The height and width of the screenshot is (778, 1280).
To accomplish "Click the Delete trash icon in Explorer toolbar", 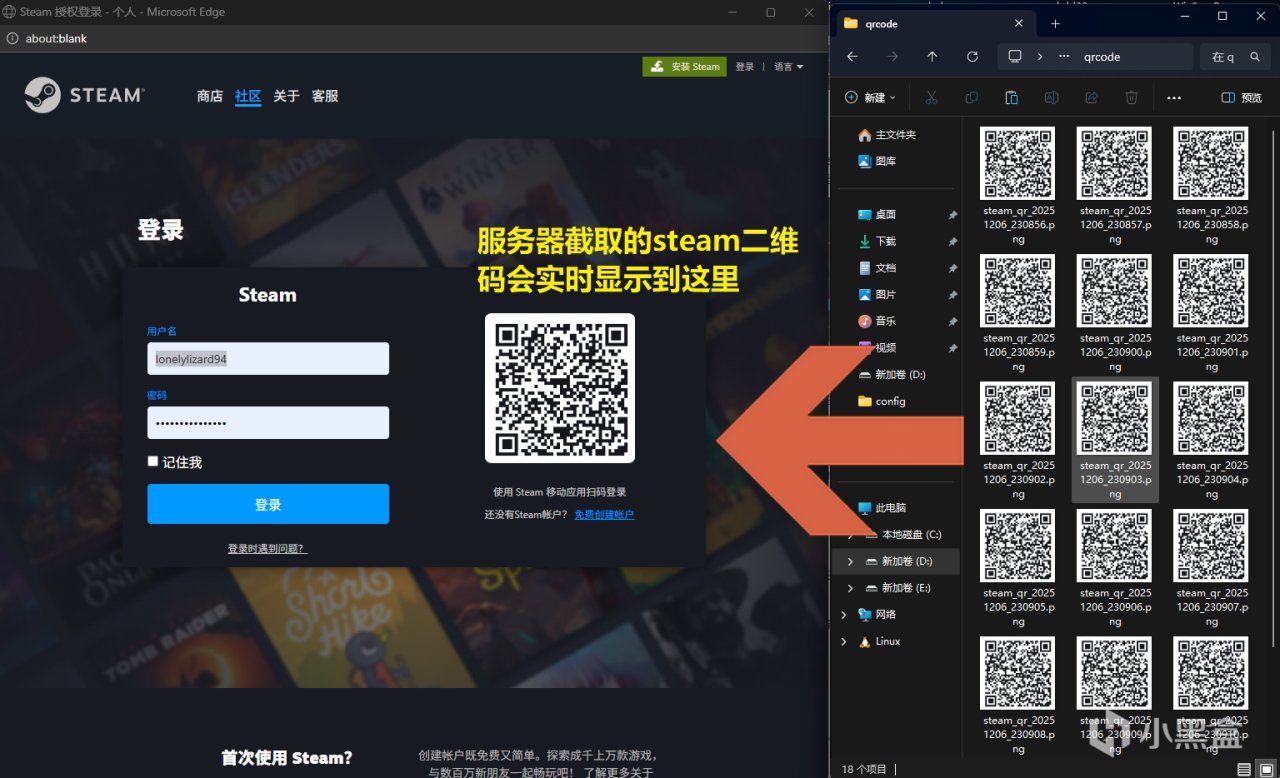I will point(1131,97).
